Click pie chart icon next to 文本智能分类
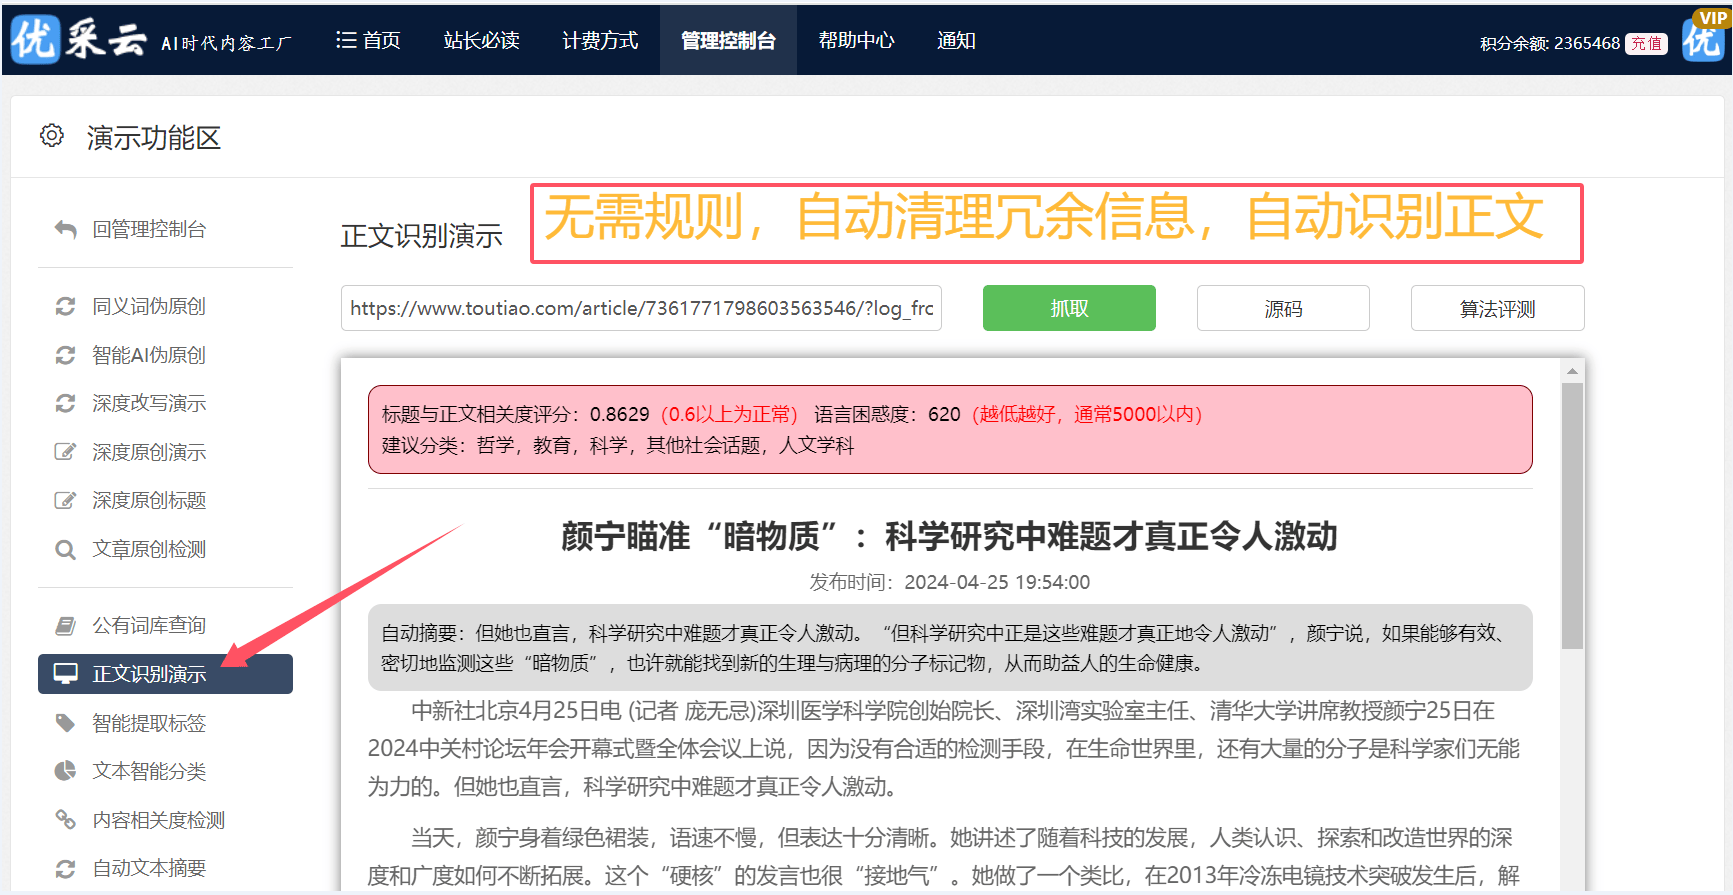Viewport: 1733px width, 895px height. (x=65, y=771)
